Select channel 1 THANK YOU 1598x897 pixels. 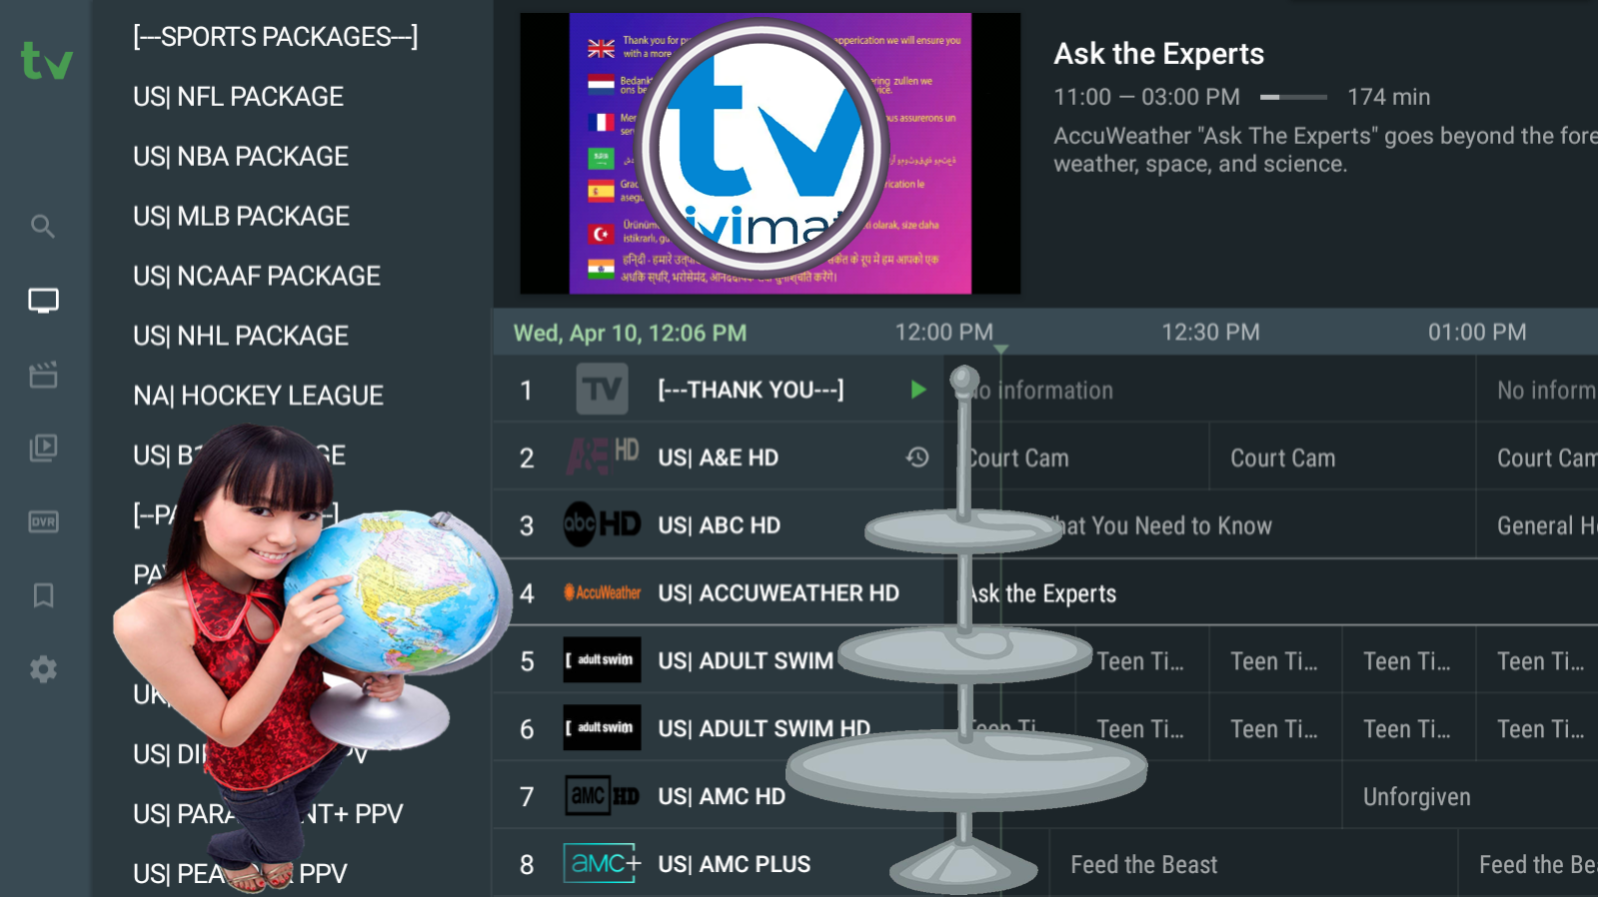(x=718, y=389)
